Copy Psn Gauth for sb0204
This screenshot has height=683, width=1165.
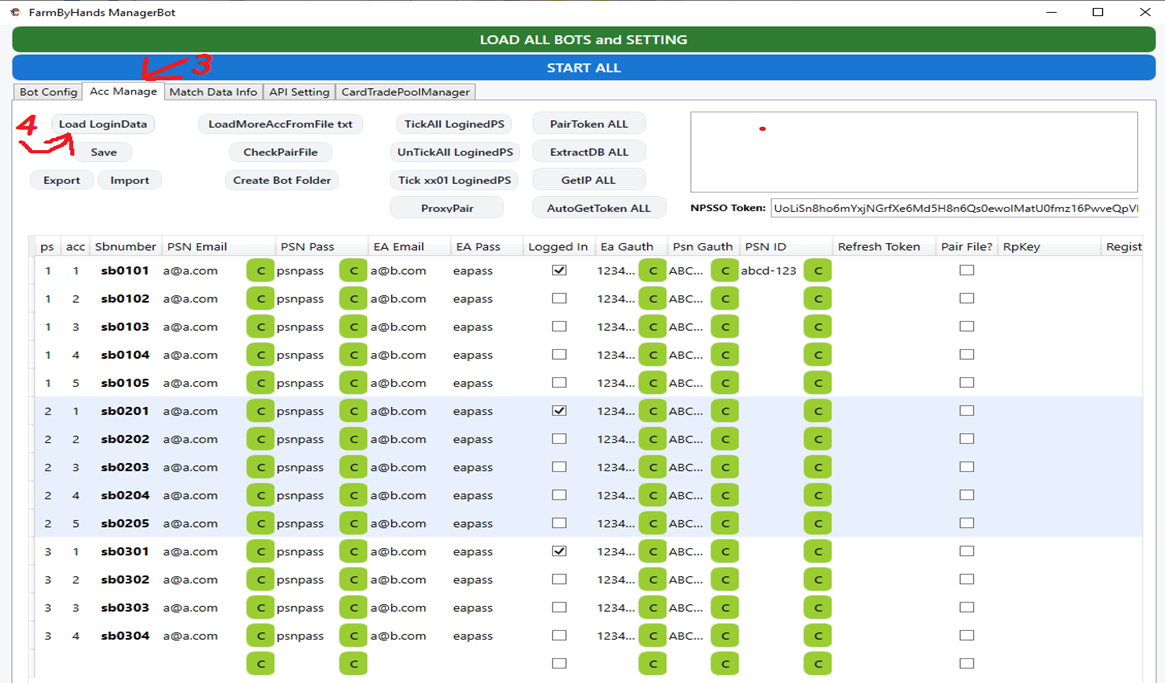(724, 496)
